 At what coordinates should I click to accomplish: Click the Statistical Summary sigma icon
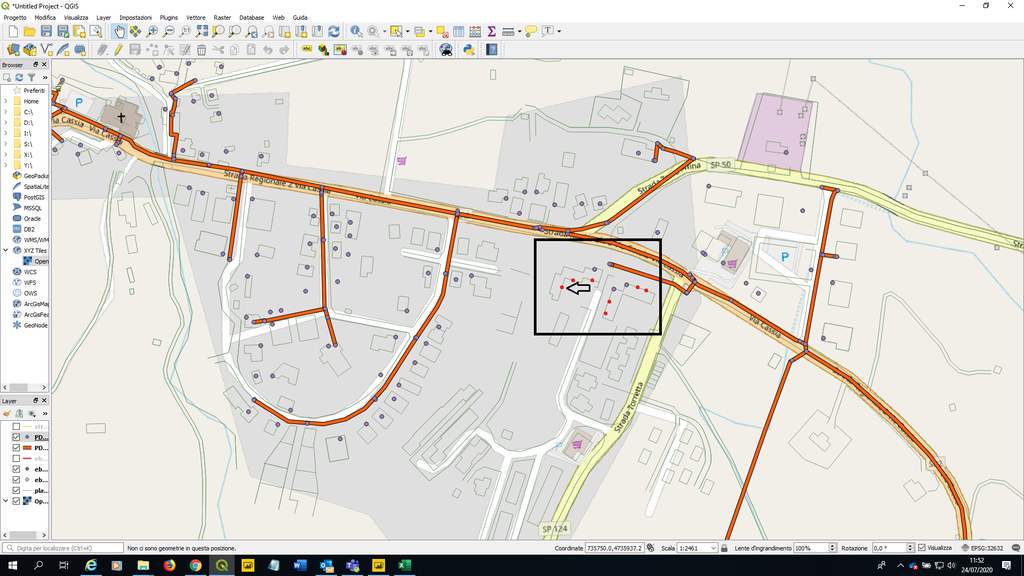[x=491, y=32]
